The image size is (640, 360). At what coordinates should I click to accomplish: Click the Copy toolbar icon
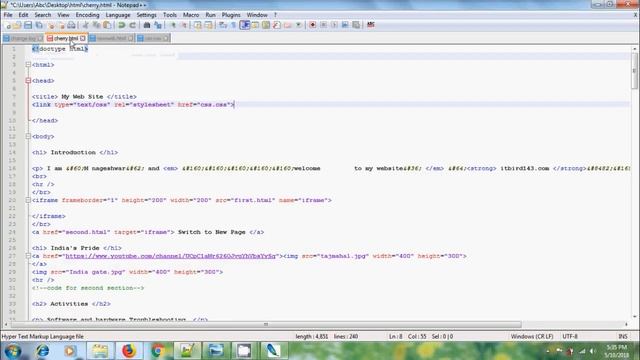pyautogui.click(x=96, y=25)
